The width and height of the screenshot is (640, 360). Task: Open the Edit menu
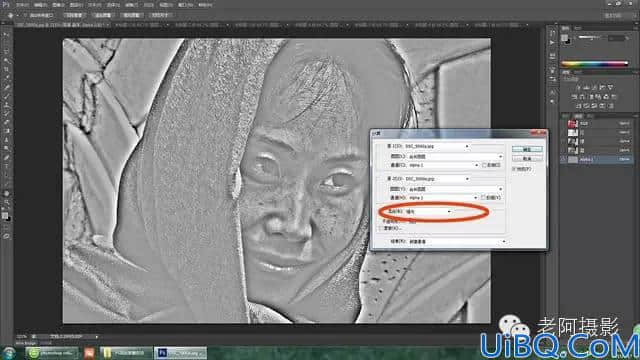[x=40, y=5]
